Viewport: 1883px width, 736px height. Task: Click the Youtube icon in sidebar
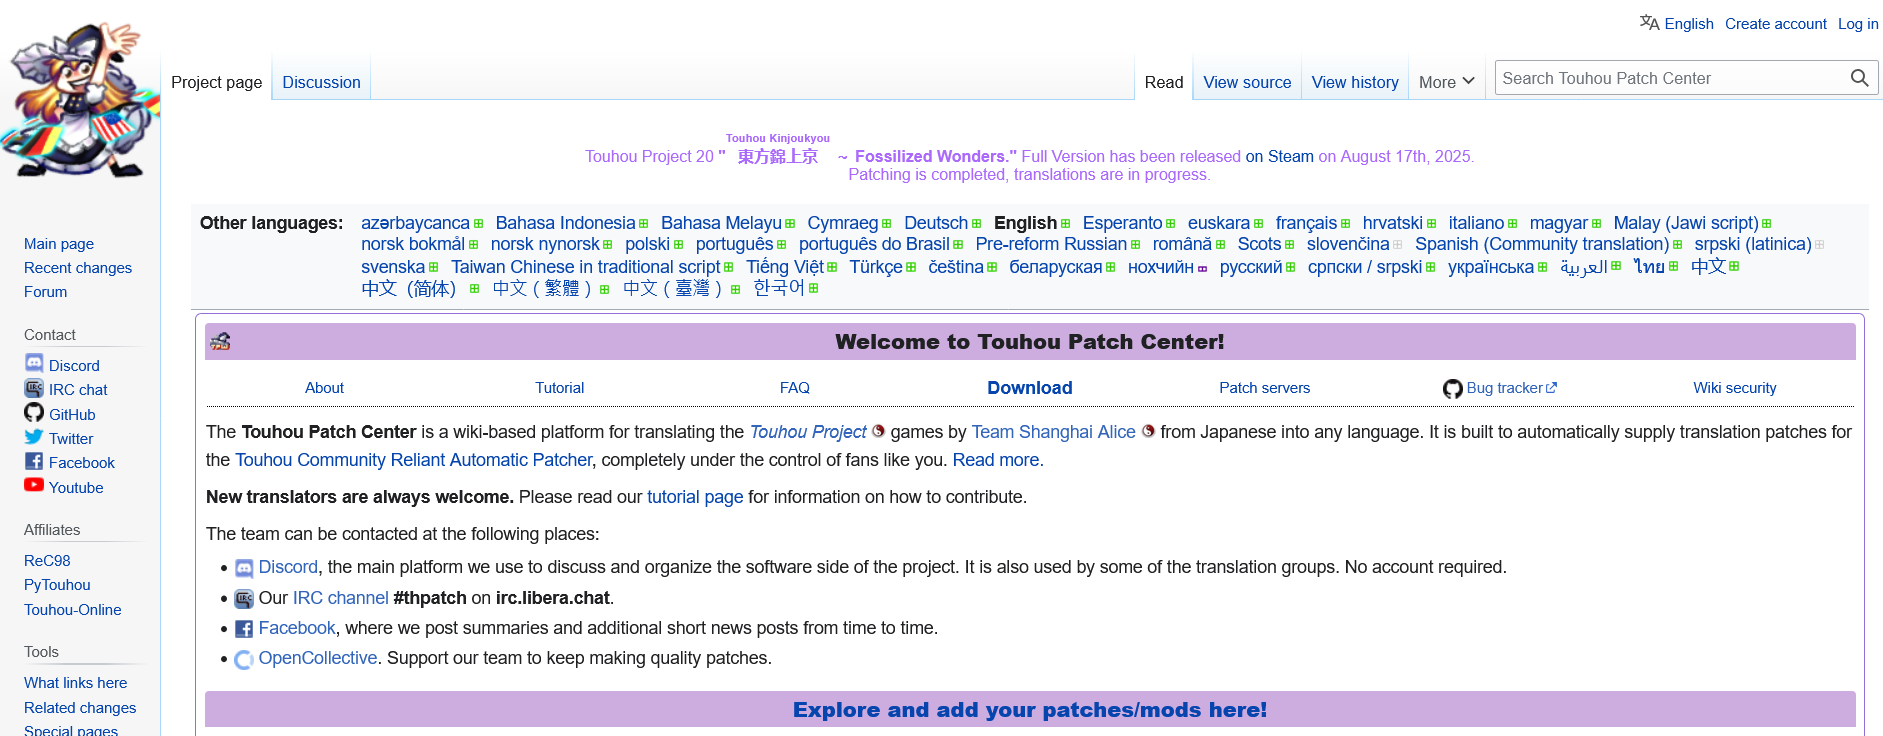[x=34, y=486]
